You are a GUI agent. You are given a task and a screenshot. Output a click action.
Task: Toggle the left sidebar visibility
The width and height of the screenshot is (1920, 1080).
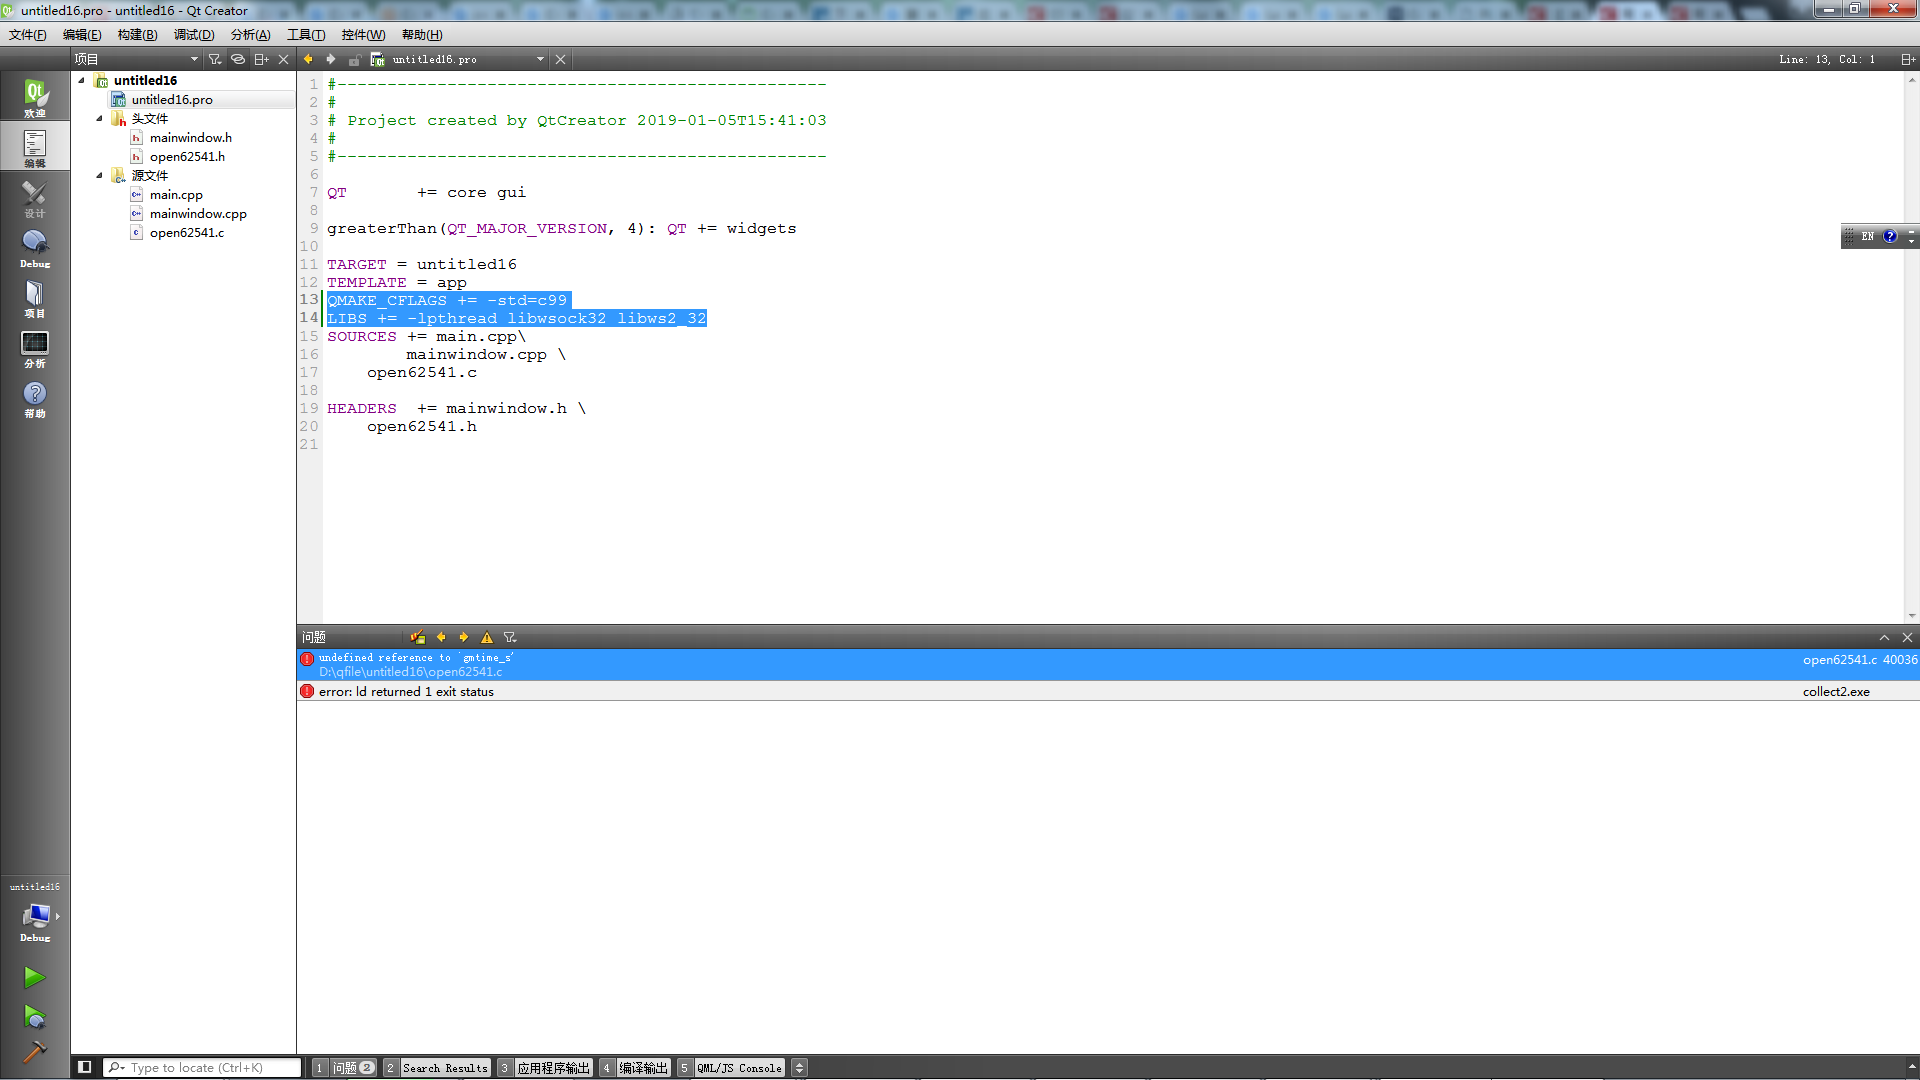click(x=85, y=1067)
